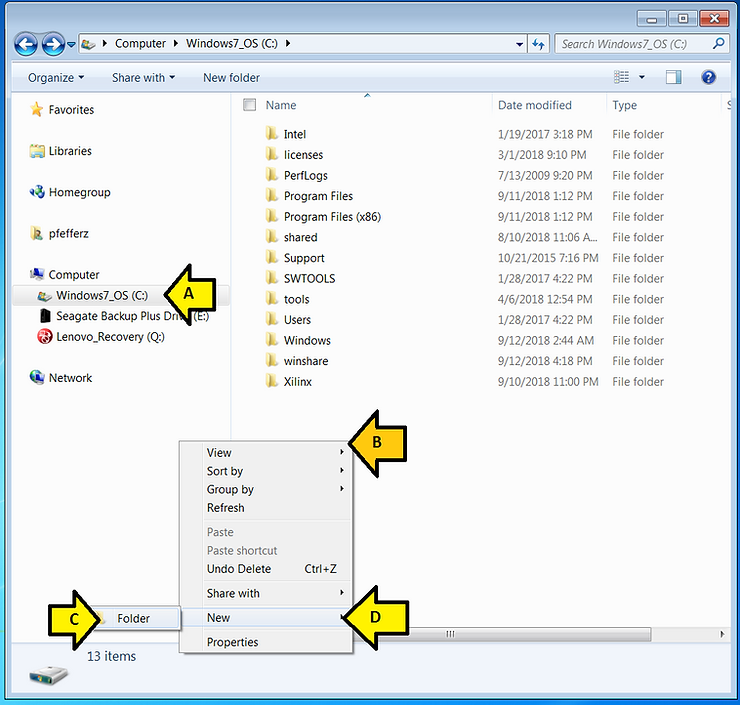Expand the arrow after Computer breadcrumb
The height and width of the screenshot is (705, 740).
[176, 43]
